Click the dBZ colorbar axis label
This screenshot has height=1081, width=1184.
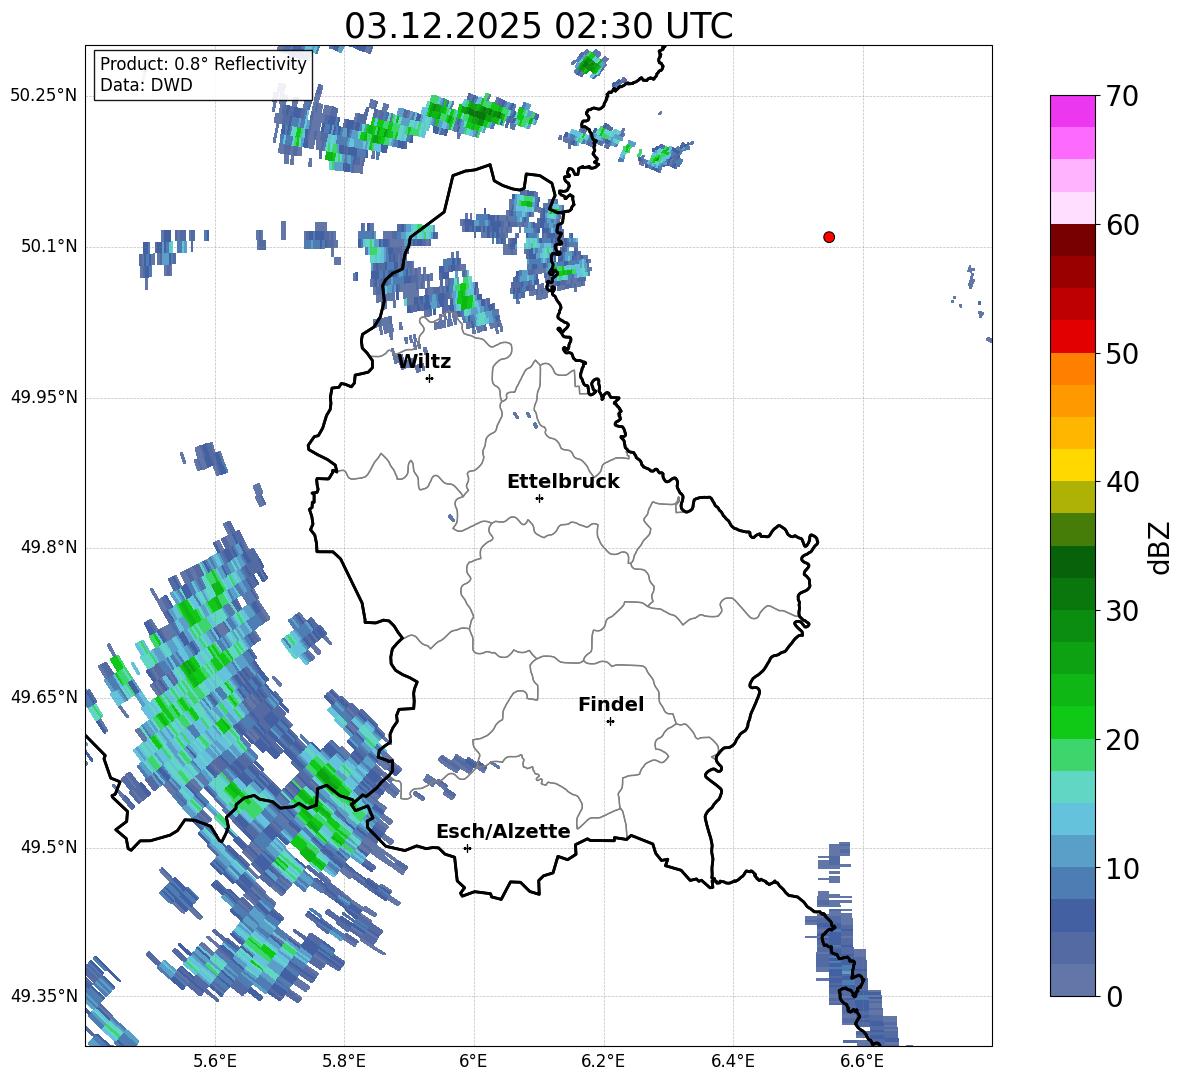(1161, 547)
